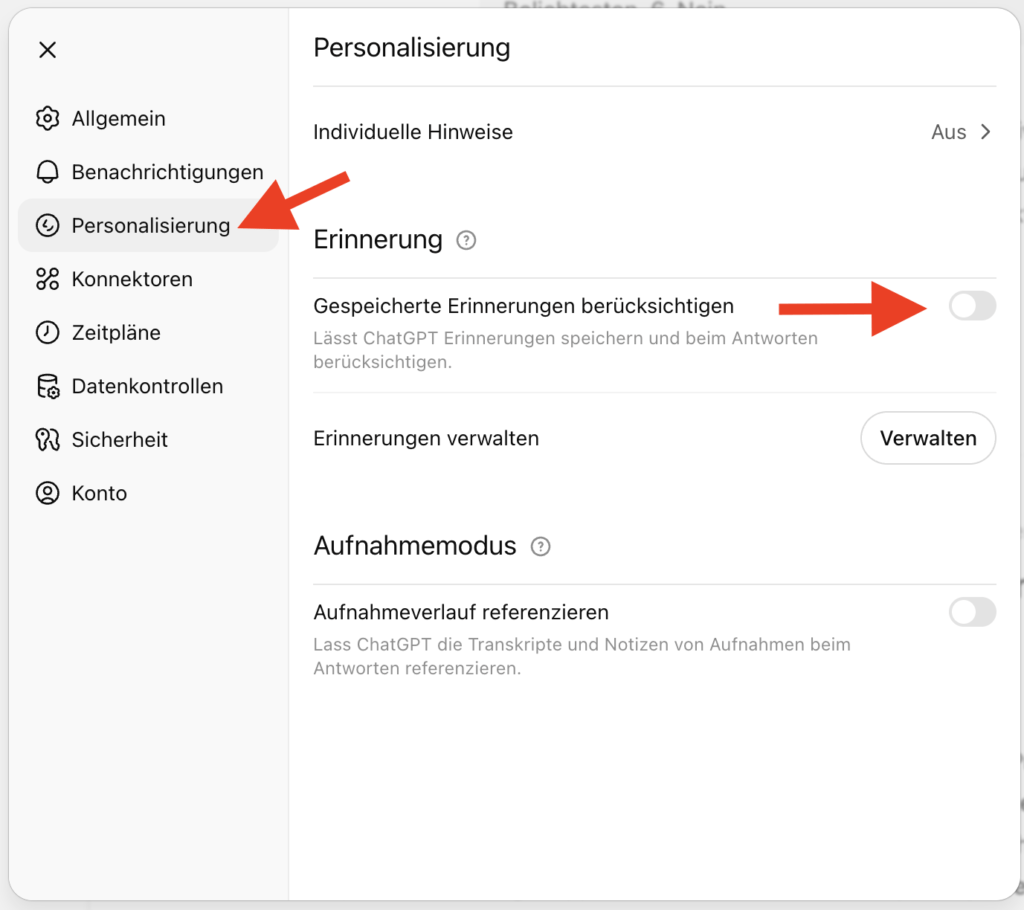Select the Benachrichtigungen bell icon

(x=47, y=171)
